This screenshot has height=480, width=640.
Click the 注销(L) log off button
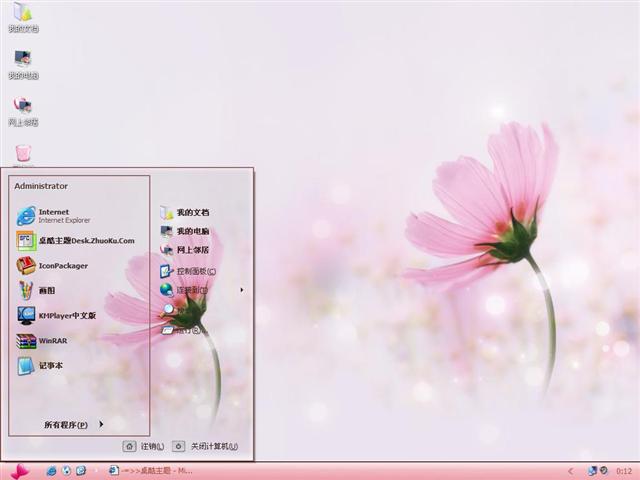tap(143, 447)
